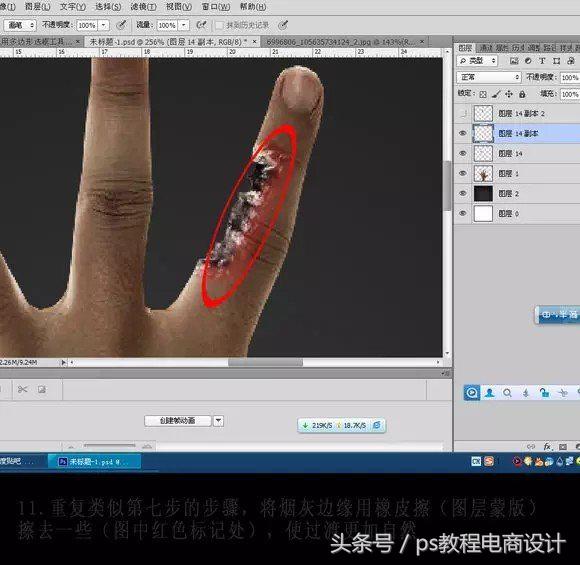The height and width of the screenshot is (565, 580).
Task: Open timeline panel menu icon at top right
Action: tap(446, 373)
